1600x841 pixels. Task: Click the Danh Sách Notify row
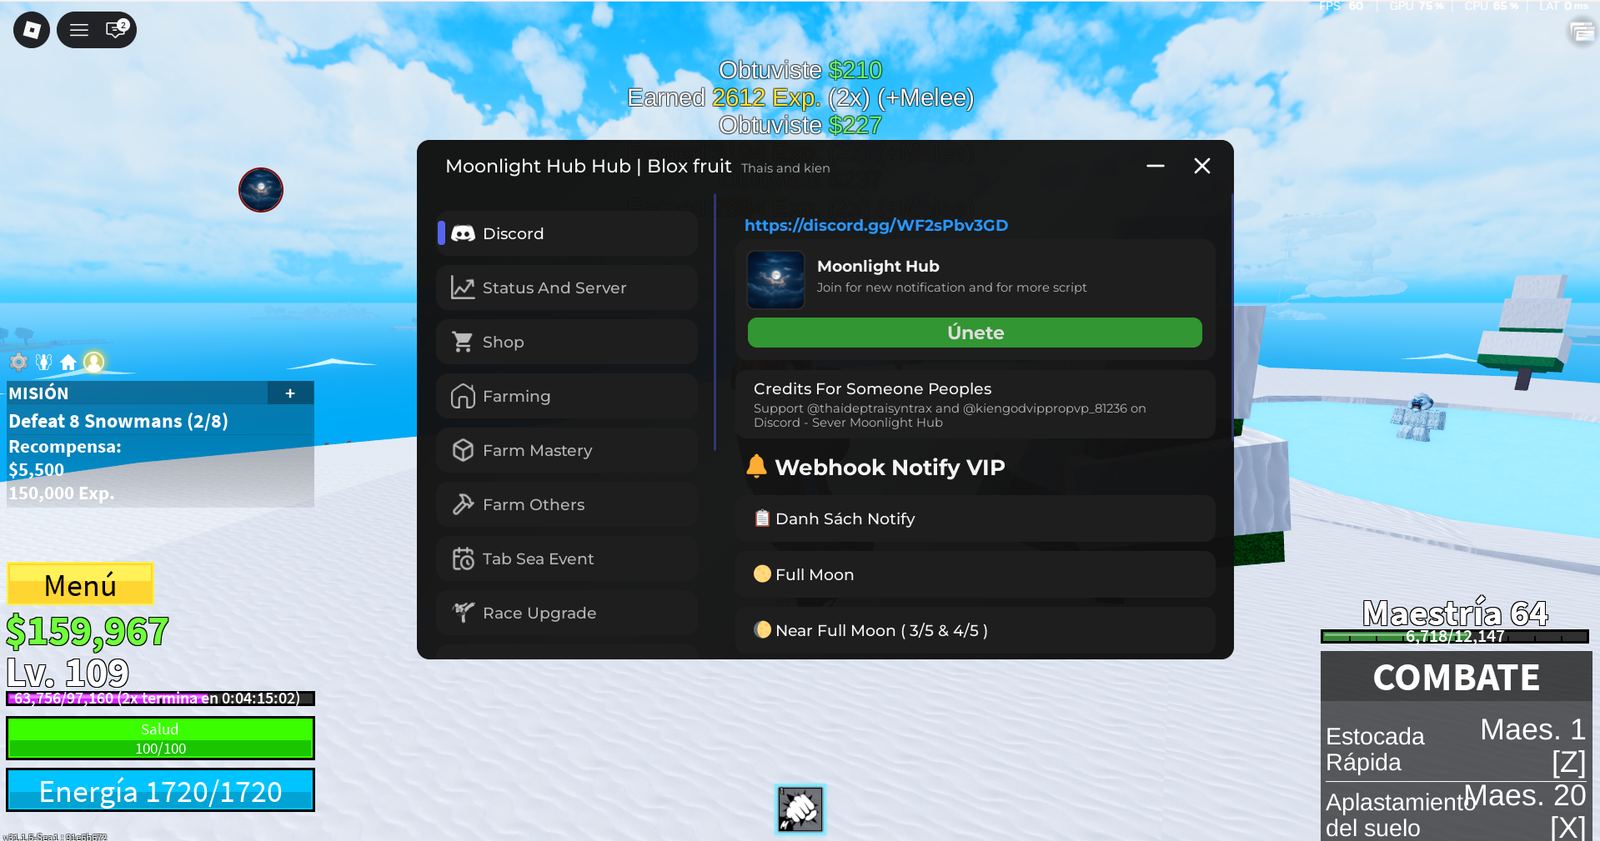[x=975, y=518]
